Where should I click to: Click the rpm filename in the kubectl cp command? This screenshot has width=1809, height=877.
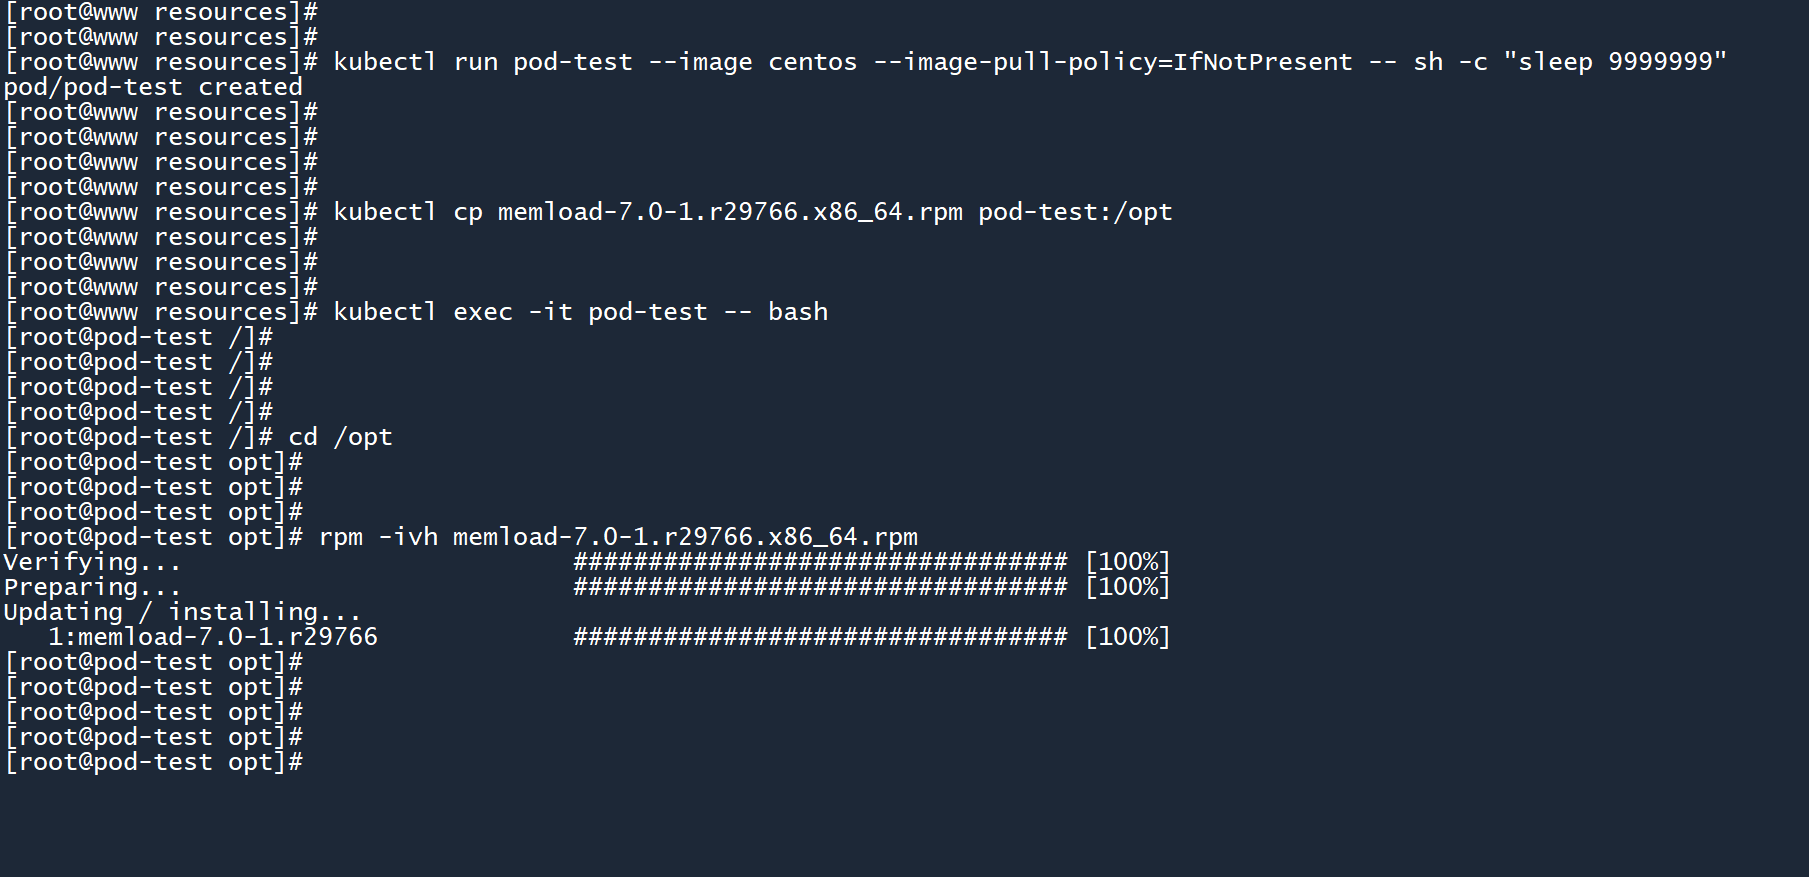click(730, 212)
